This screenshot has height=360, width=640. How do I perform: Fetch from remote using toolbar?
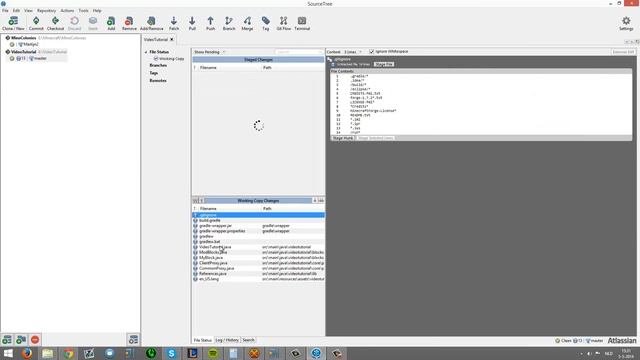(x=174, y=23)
